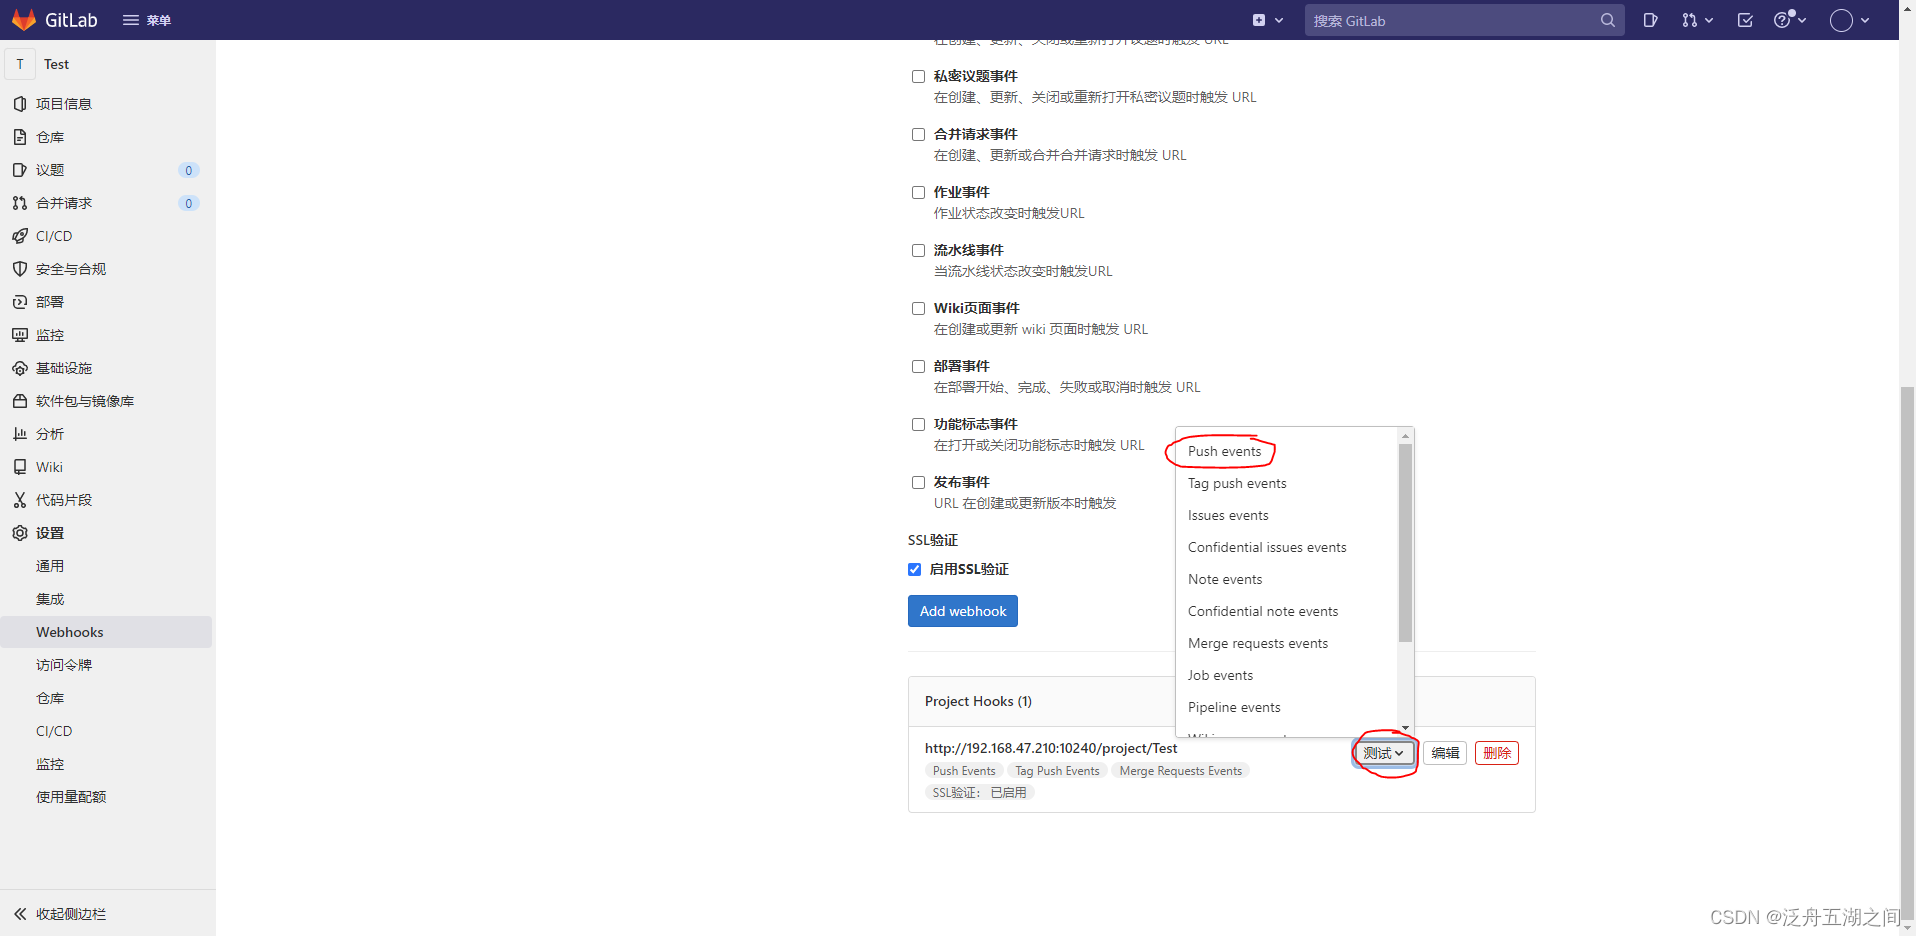Open the project Wiki page

48,466
